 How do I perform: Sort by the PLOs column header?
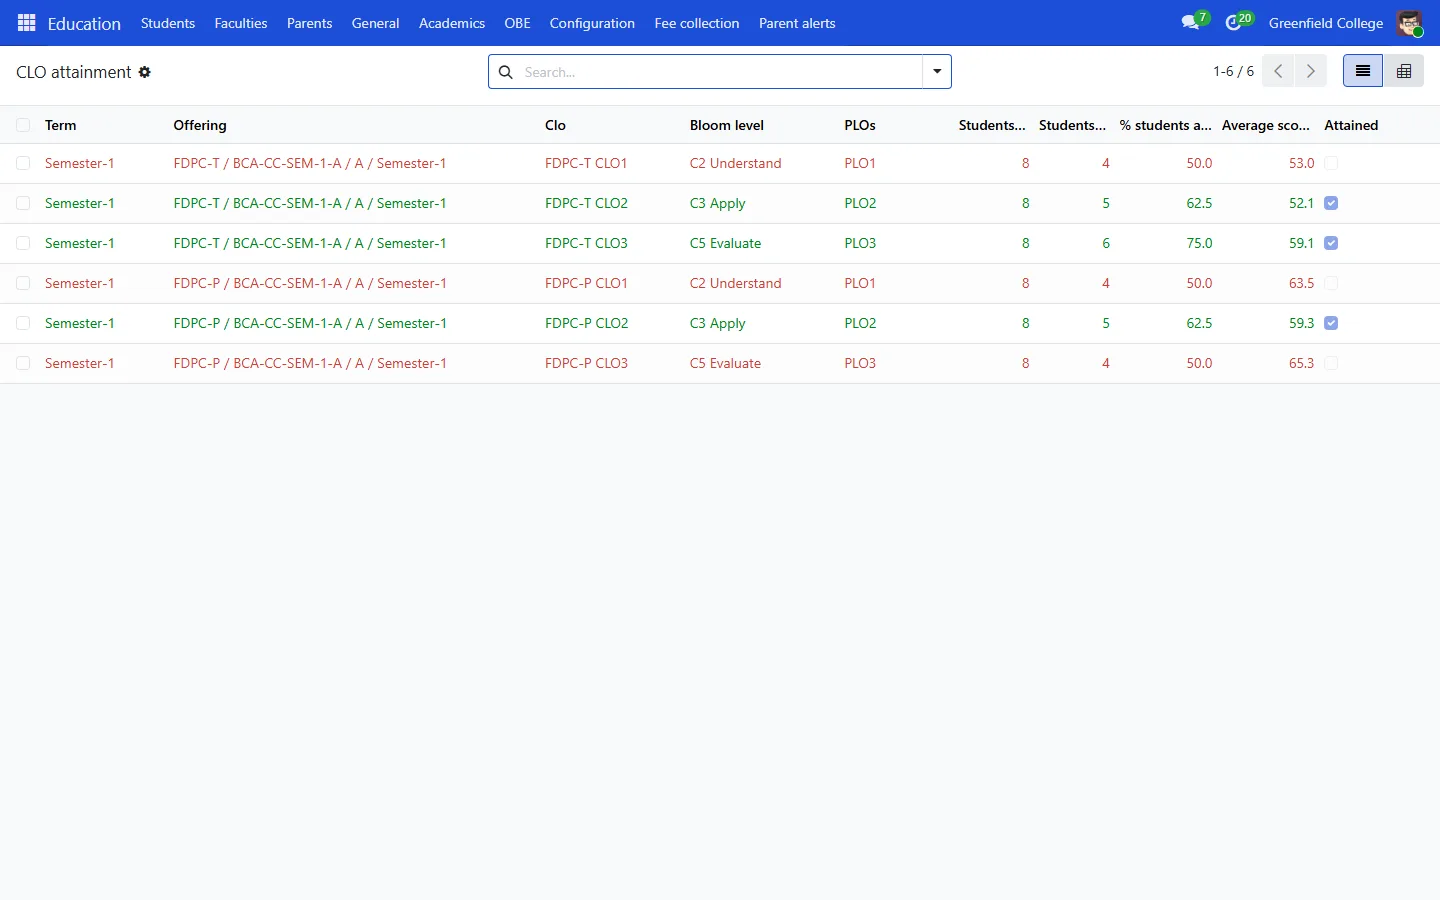(x=860, y=125)
